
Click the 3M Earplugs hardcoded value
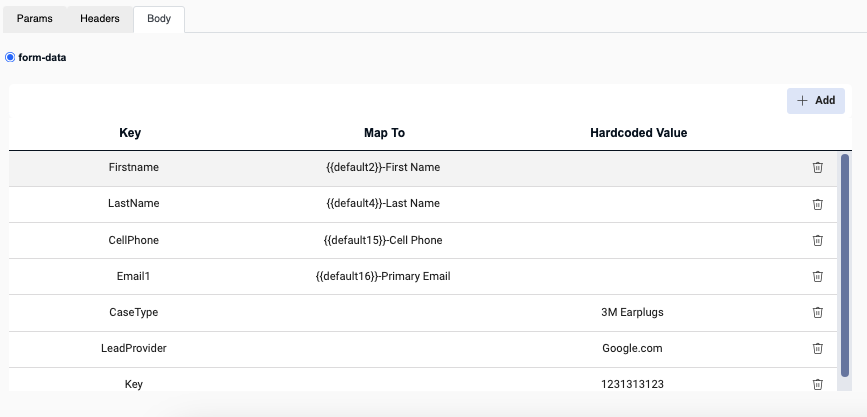coord(632,312)
